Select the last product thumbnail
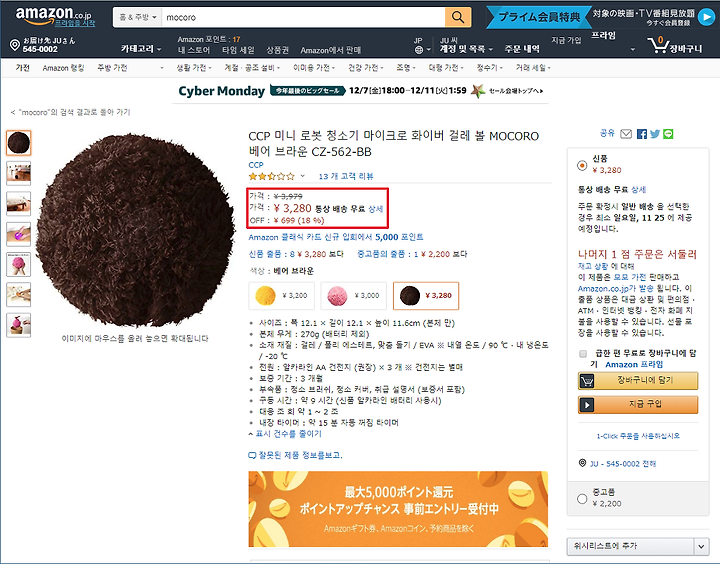Image resolution: width=720 pixels, height=564 pixels. pos(19,325)
